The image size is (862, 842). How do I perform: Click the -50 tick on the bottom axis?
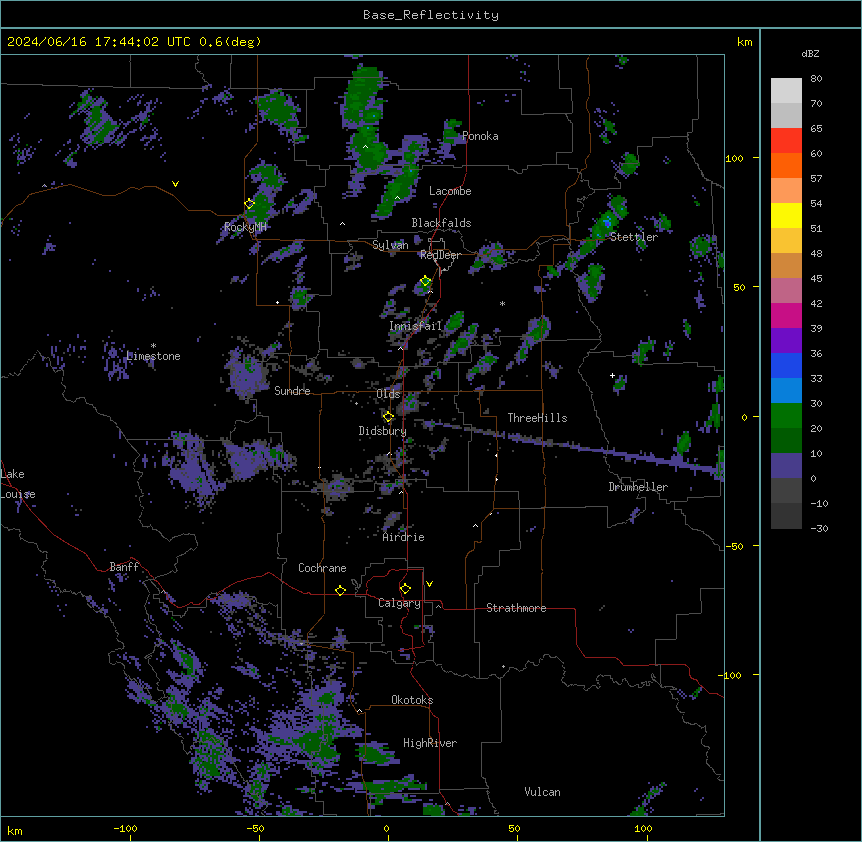point(255,828)
